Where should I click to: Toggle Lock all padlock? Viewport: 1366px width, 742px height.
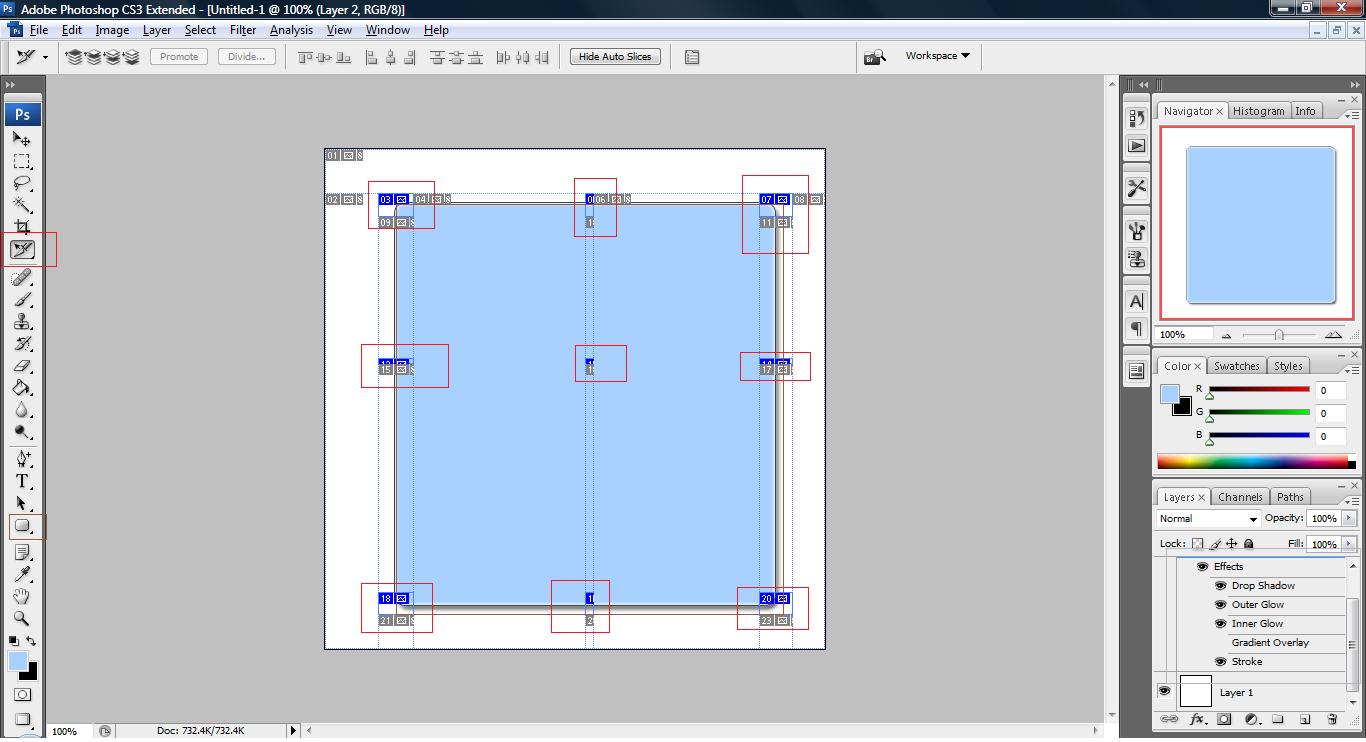(x=1249, y=544)
